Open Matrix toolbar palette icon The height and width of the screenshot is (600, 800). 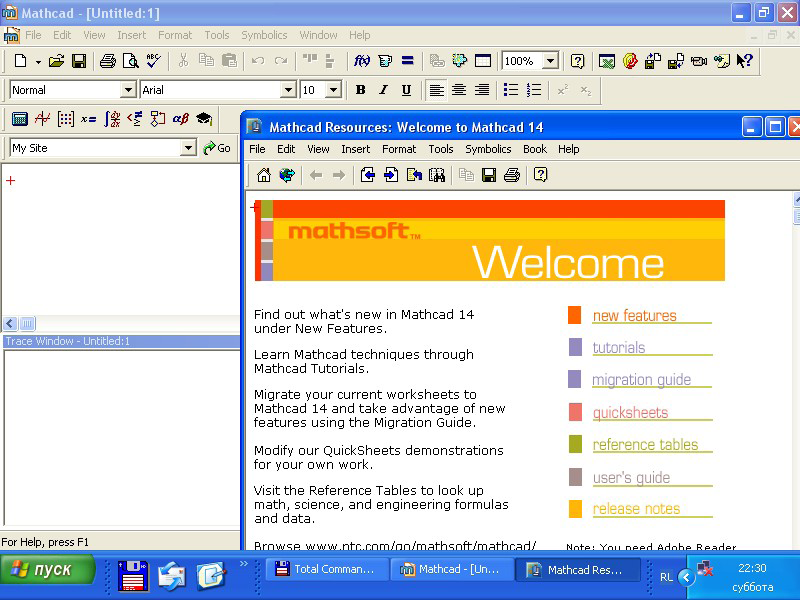click(66, 119)
